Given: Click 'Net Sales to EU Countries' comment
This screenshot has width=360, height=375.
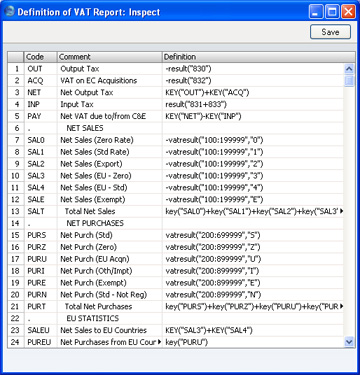Looking at the screenshot, I should pyautogui.click(x=110, y=330).
